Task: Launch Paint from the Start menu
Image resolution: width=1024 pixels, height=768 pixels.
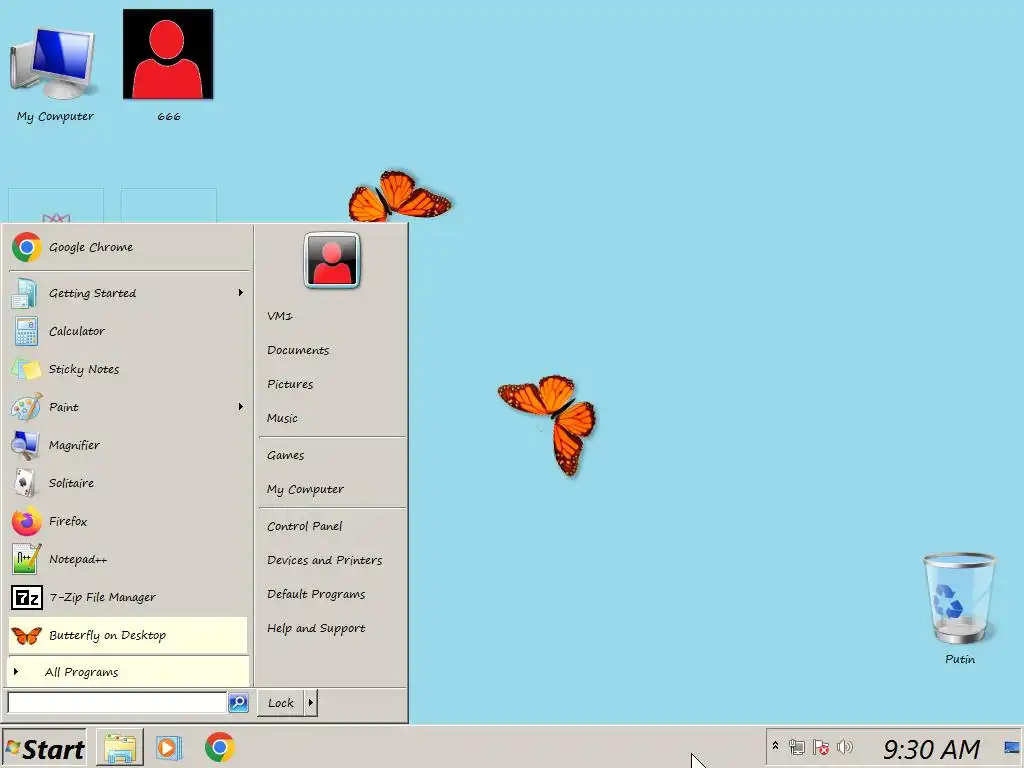Action: (x=129, y=407)
